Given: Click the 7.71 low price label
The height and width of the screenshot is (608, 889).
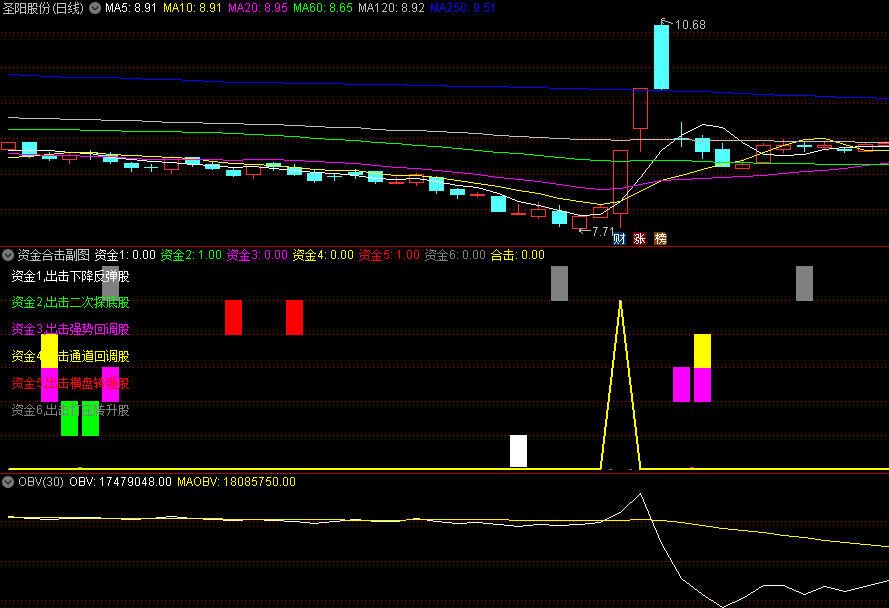Looking at the screenshot, I should tap(603, 231).
